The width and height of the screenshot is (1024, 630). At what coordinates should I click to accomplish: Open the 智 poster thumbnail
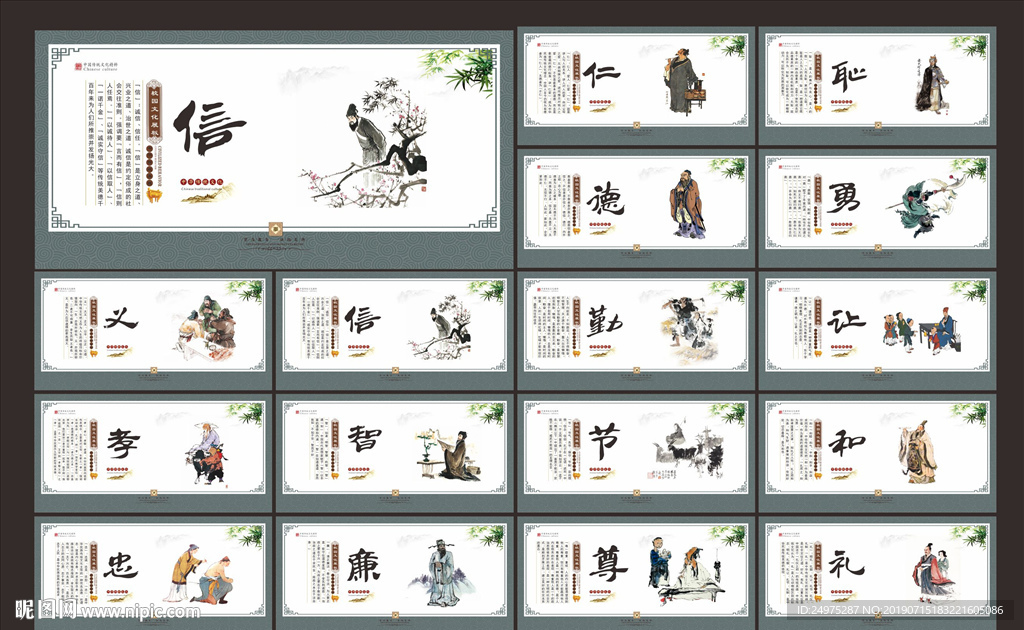click(x=394, y=452)
